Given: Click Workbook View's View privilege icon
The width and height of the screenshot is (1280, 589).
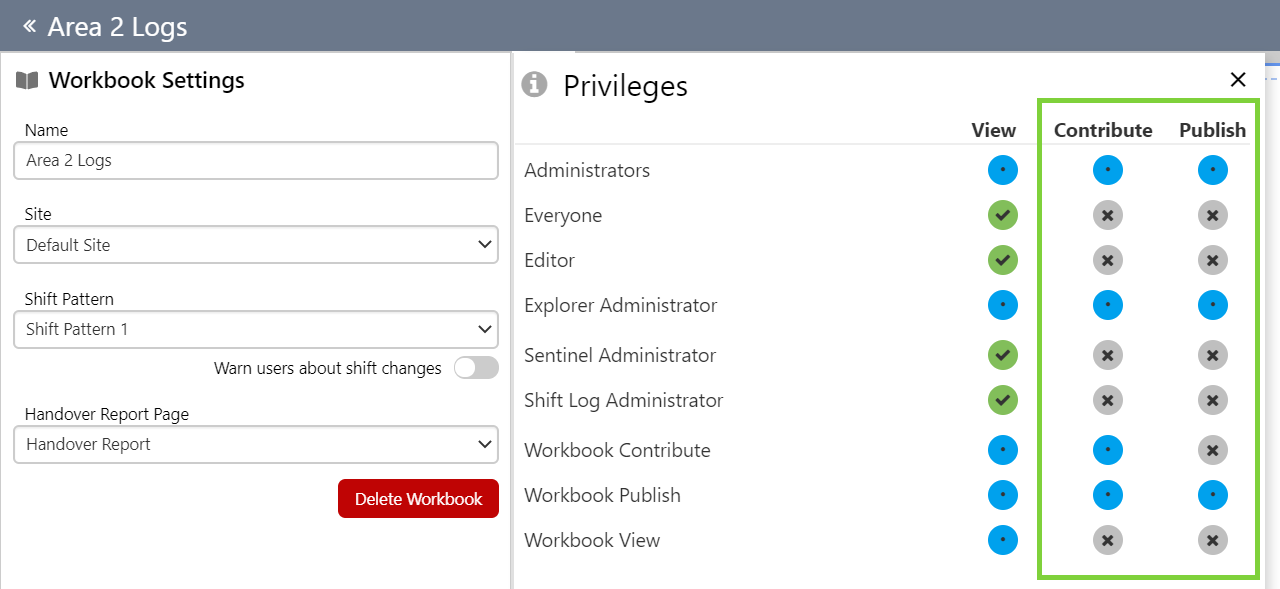Looking at the screenshot, I should coord(1002,540).
